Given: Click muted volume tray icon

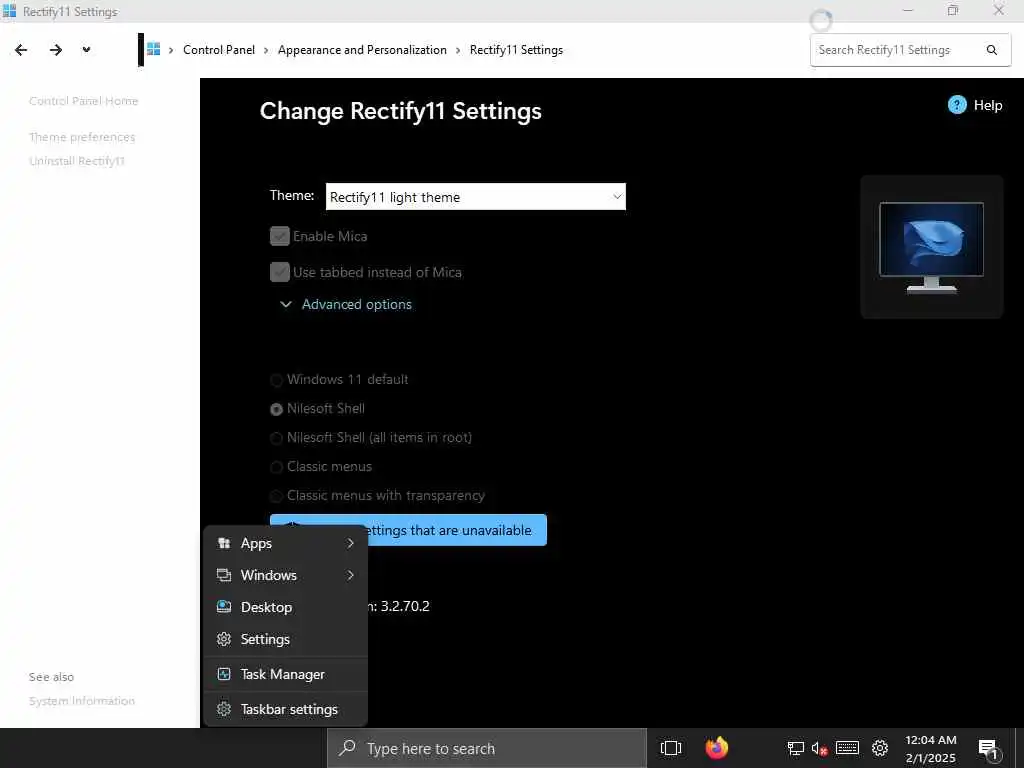Looking at the screenshot, I should [820, 748].
